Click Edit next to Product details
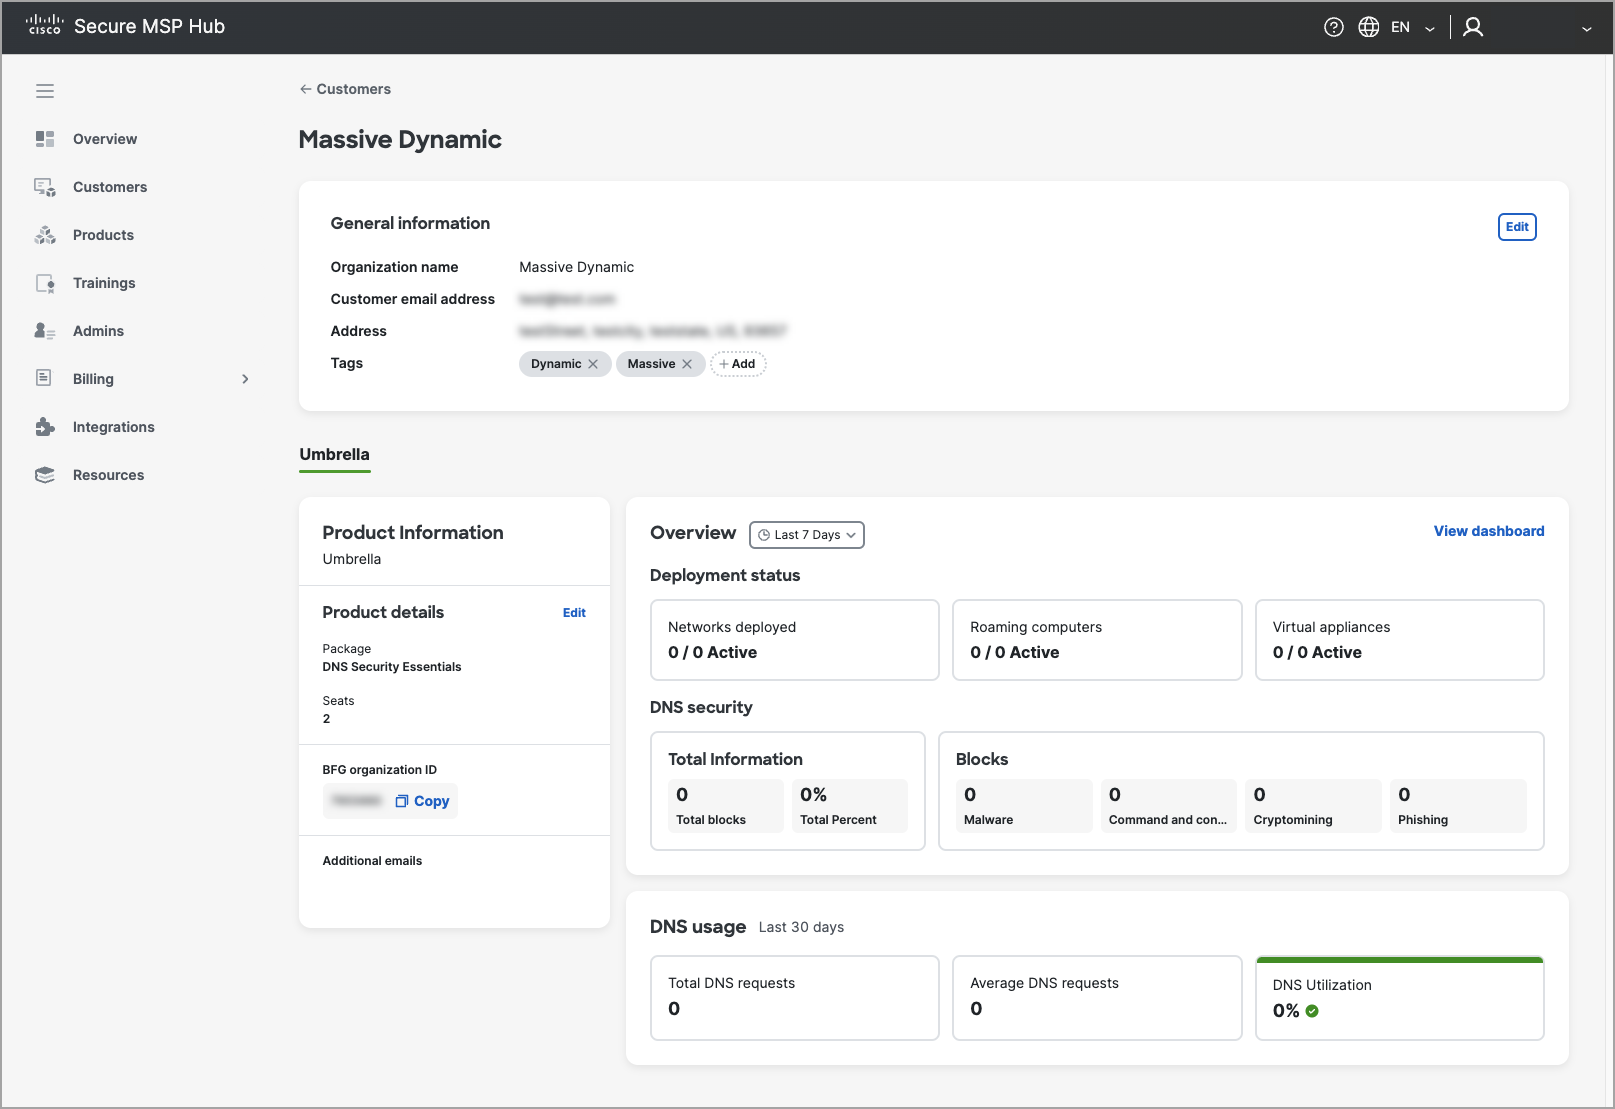Image resolution: width=1615 pixels, height=1109 pixels. tap(574, 613)
